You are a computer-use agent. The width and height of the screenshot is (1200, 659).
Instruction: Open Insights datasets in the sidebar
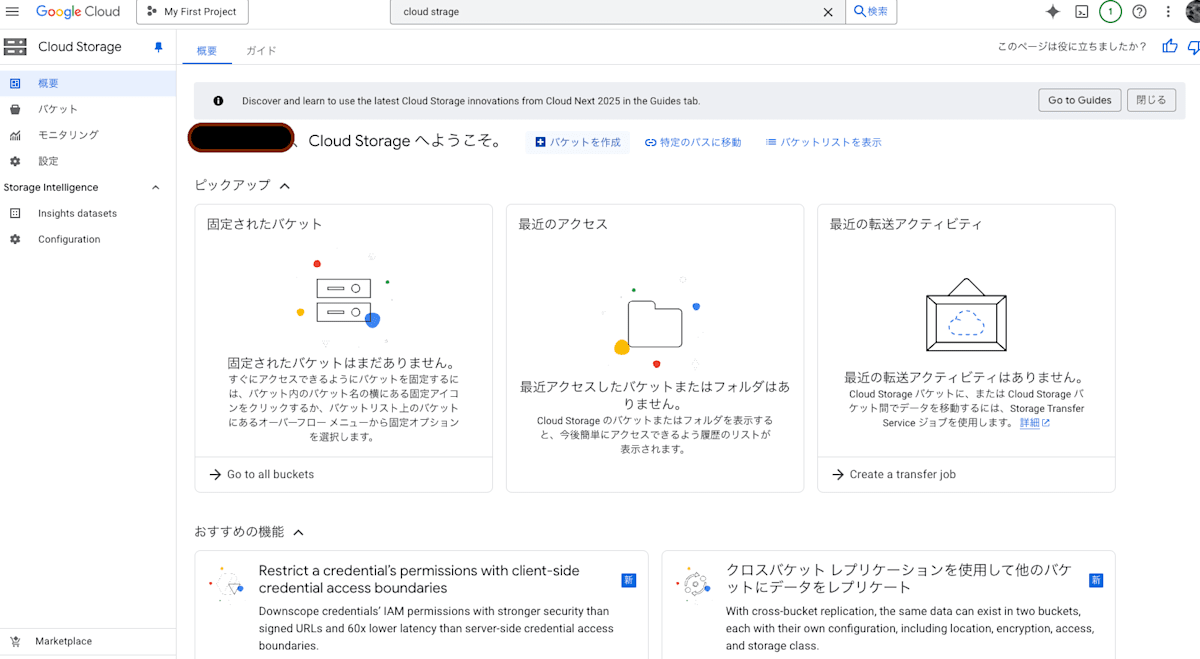[88, 213]
